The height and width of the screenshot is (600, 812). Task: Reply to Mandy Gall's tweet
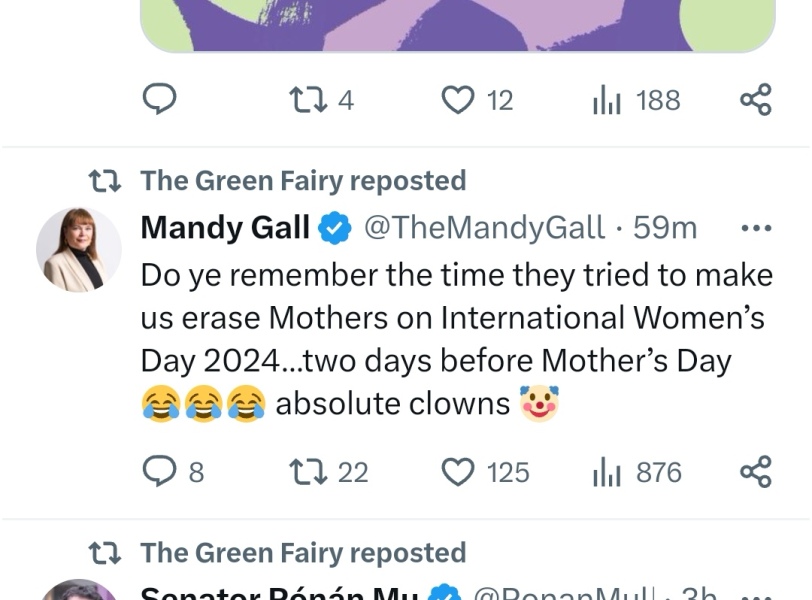point(160,472)
